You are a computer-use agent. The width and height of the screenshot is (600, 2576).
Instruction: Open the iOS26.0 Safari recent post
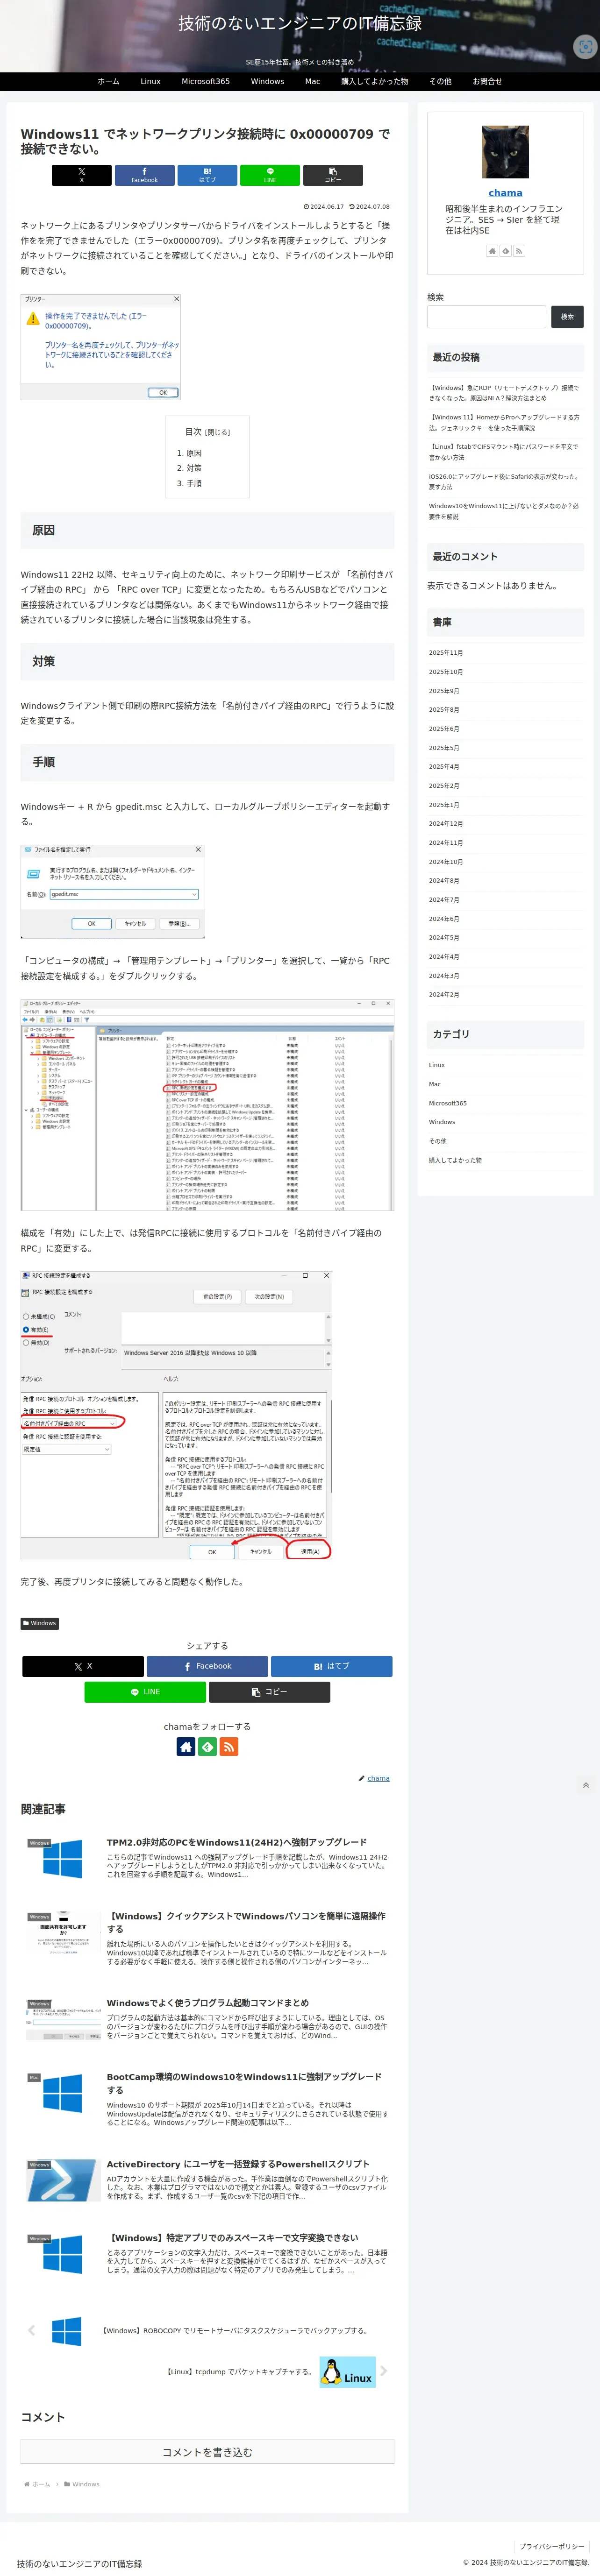point(504,482)
